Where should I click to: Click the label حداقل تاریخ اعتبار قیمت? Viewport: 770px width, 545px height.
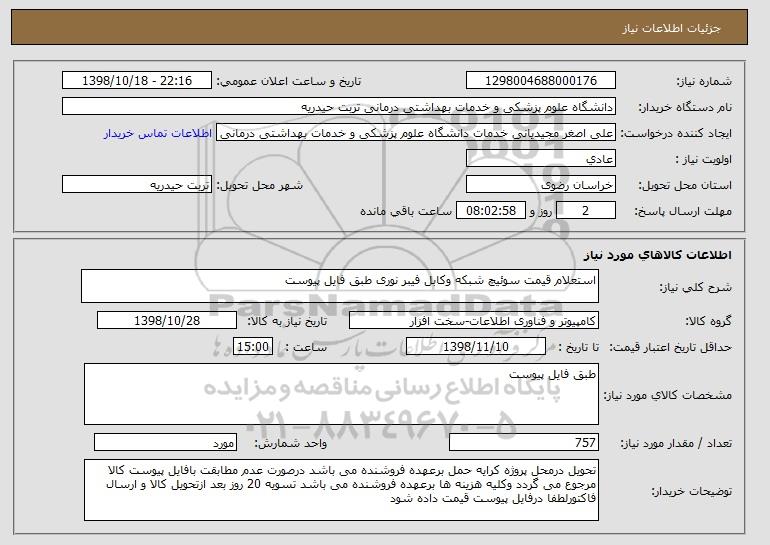pyautogui.click(x=670, y=347)
